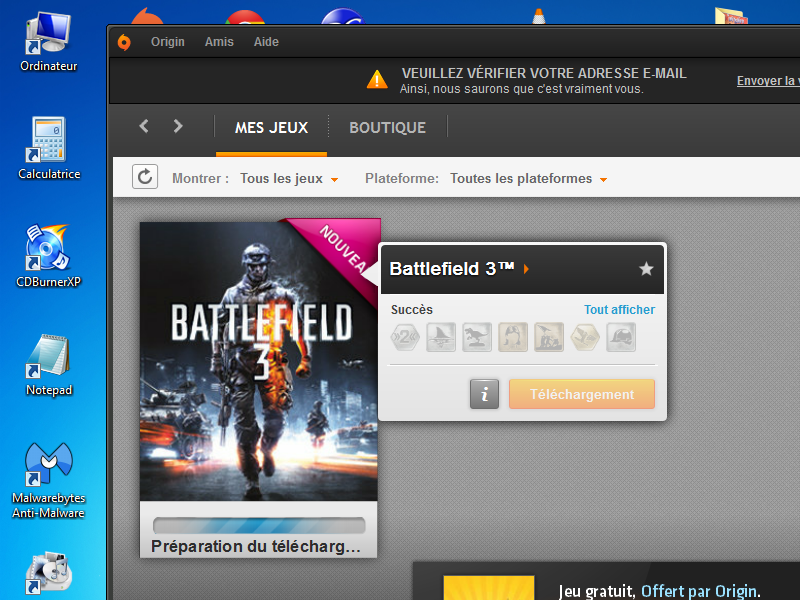The image size is (800, 600).
Task: Click the email verification warning triangle
Action: pyautogui.click(x=377, y=80)
